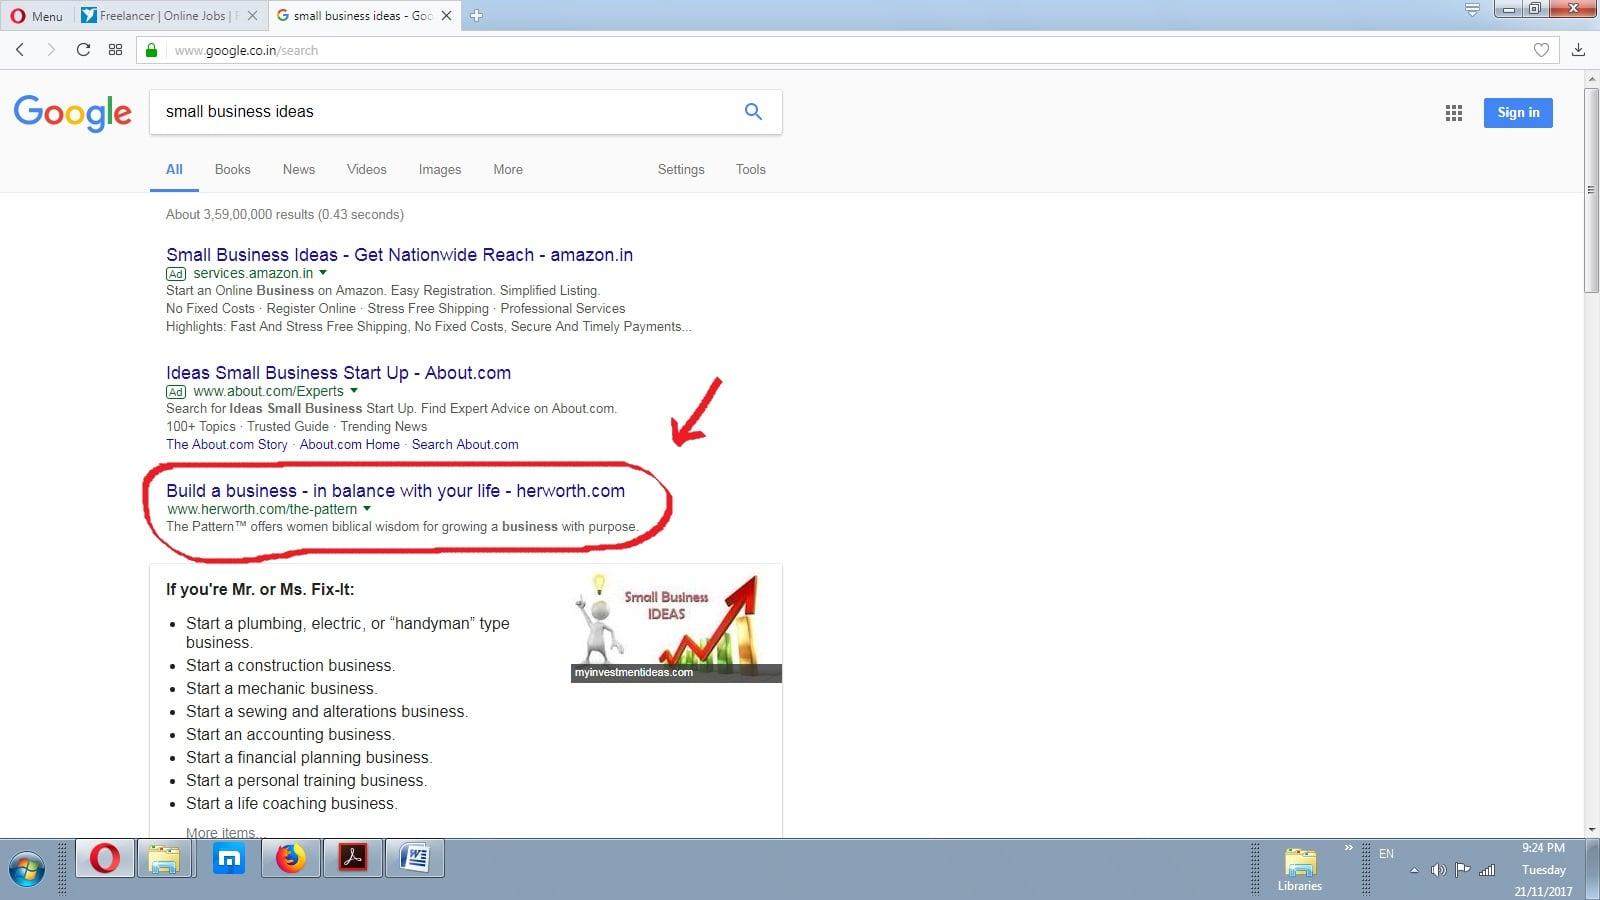The height and width of the screenshot is (900, 1600).
Task: Bookmark page with the heart icon
Action: (1541, 50)
